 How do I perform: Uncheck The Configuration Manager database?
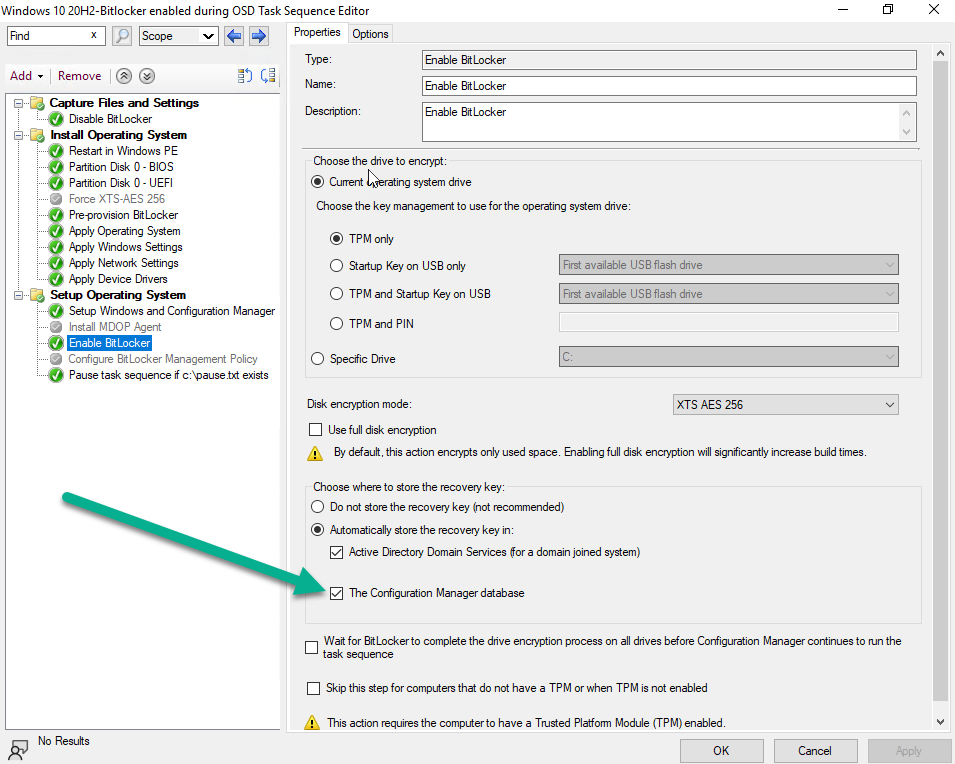coord(336,593)
